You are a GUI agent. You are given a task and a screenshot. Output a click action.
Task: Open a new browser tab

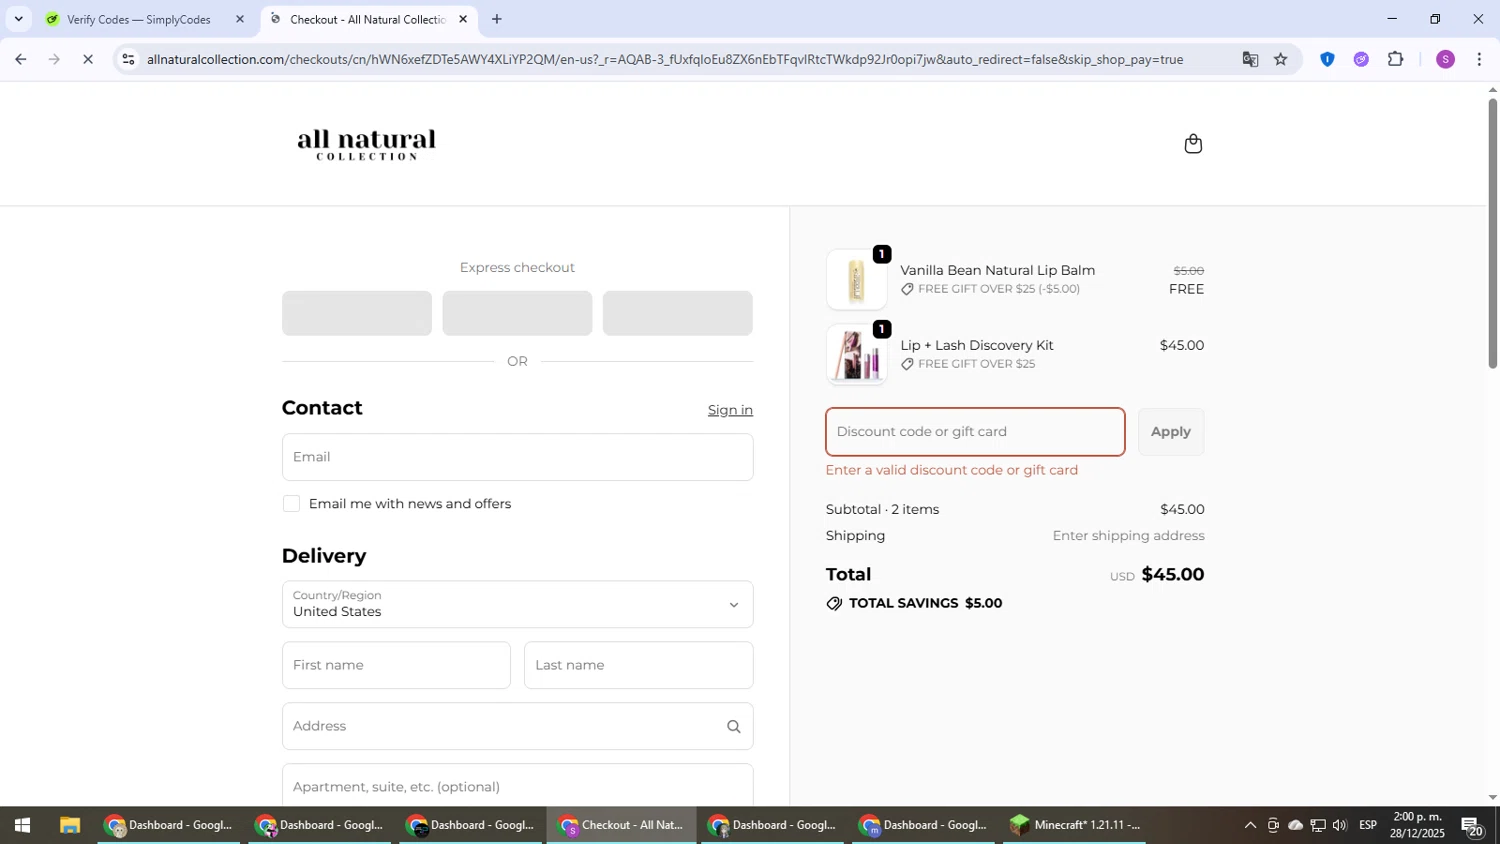(x=497, y=19)
